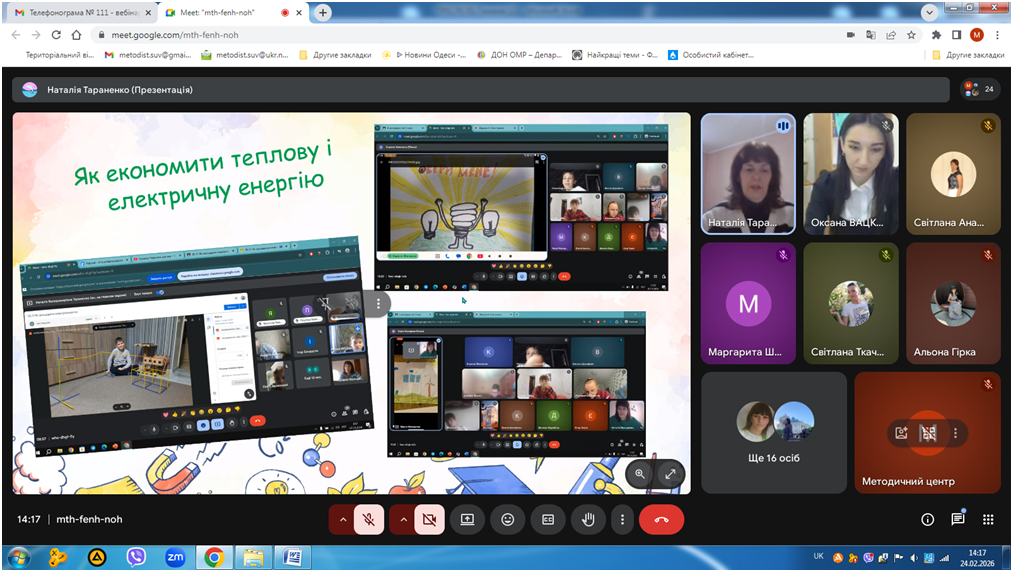The image size is (1013, 572).
Task: Open the Новини Одеси bookmark
Action: pos(430,55)
